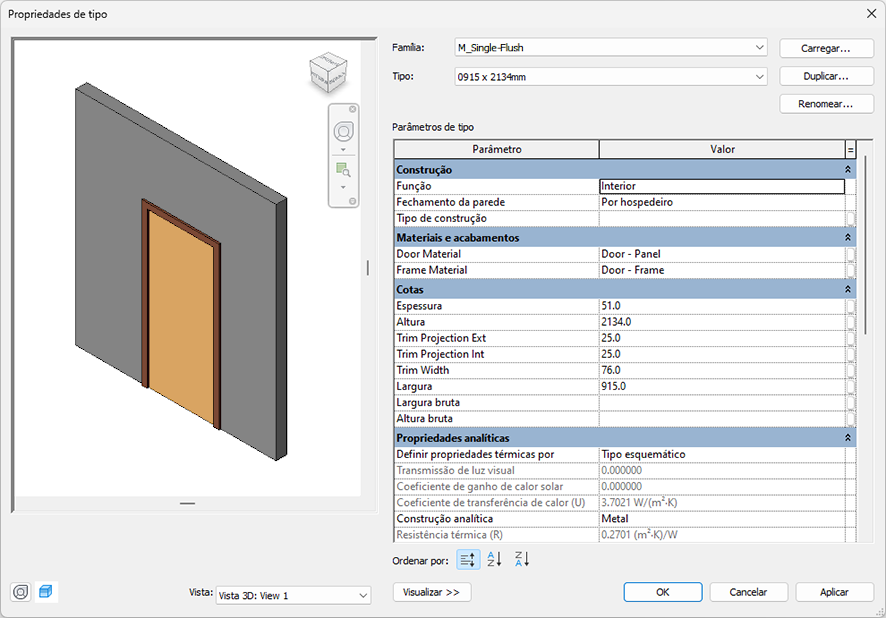Image resolution: width=886 pixels, height=618 pixels.
Task: Click the Tipo de construção value cell
Action: [x=722, y=218]
